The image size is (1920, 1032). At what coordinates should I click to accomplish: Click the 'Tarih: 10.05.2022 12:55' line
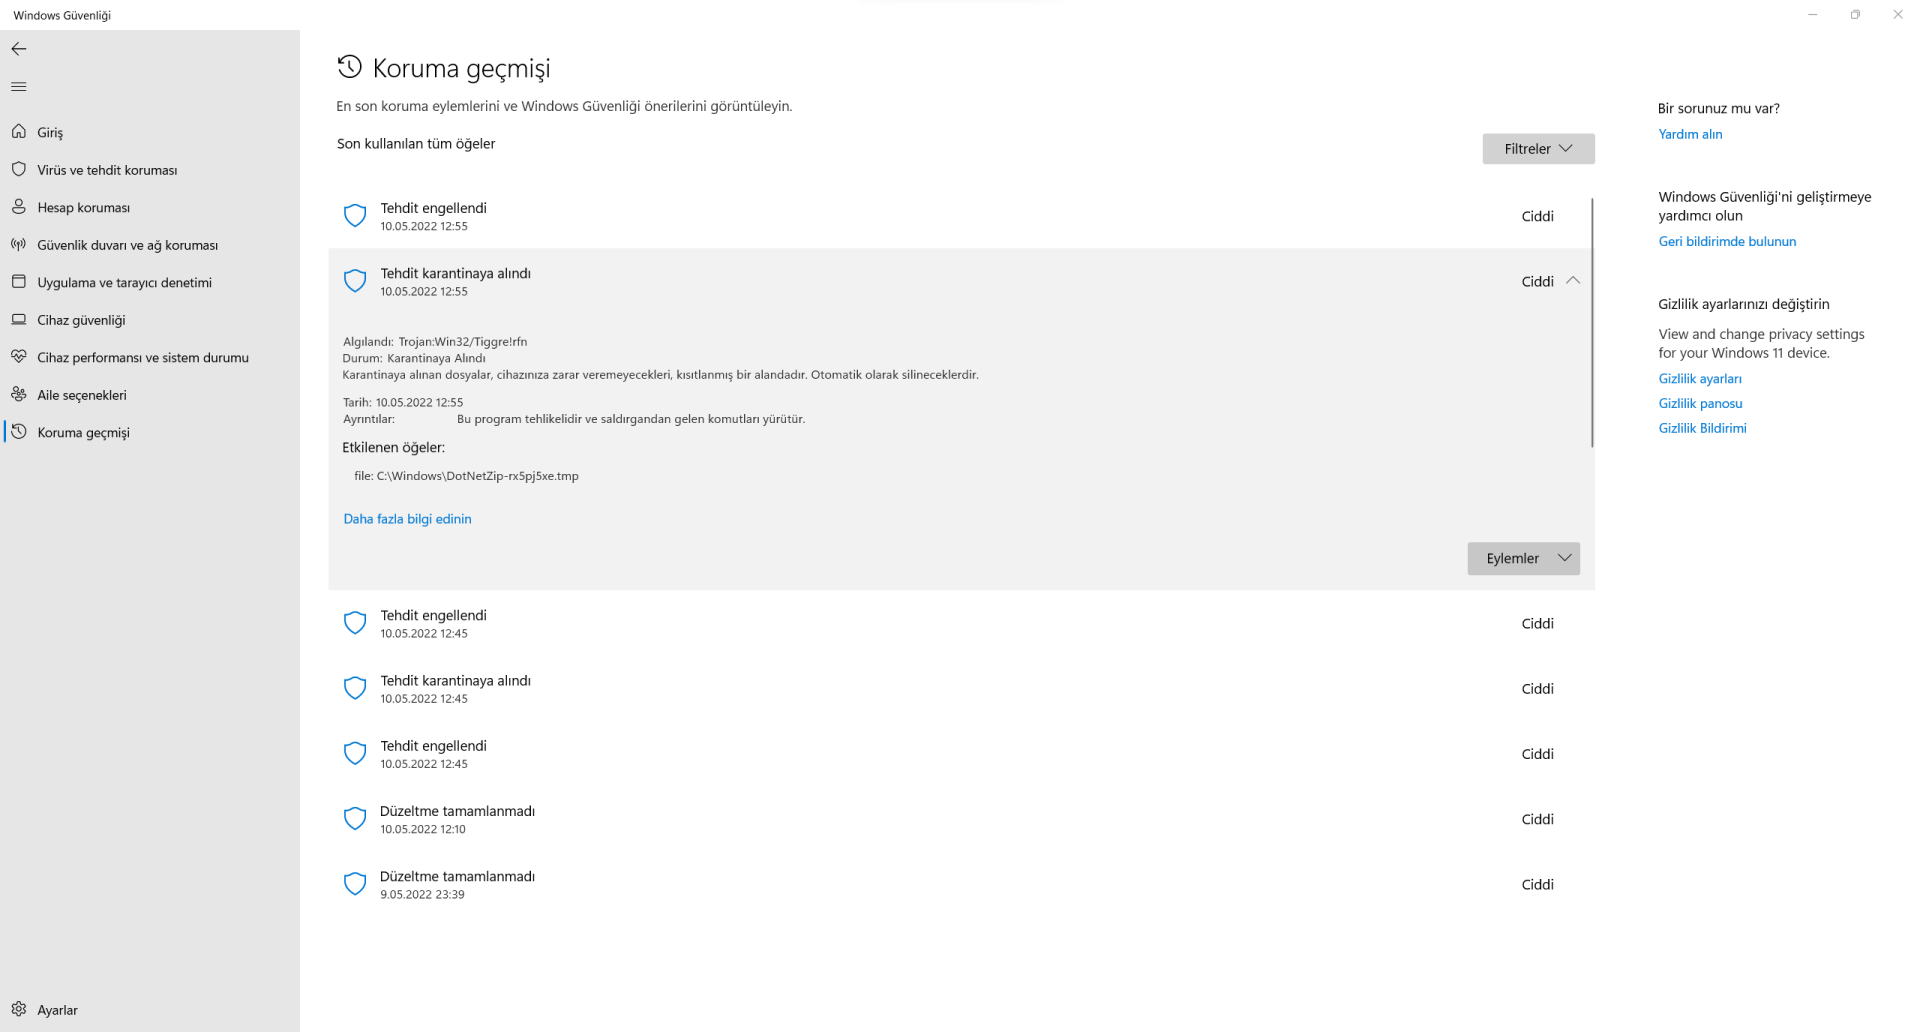coord(403,402)
